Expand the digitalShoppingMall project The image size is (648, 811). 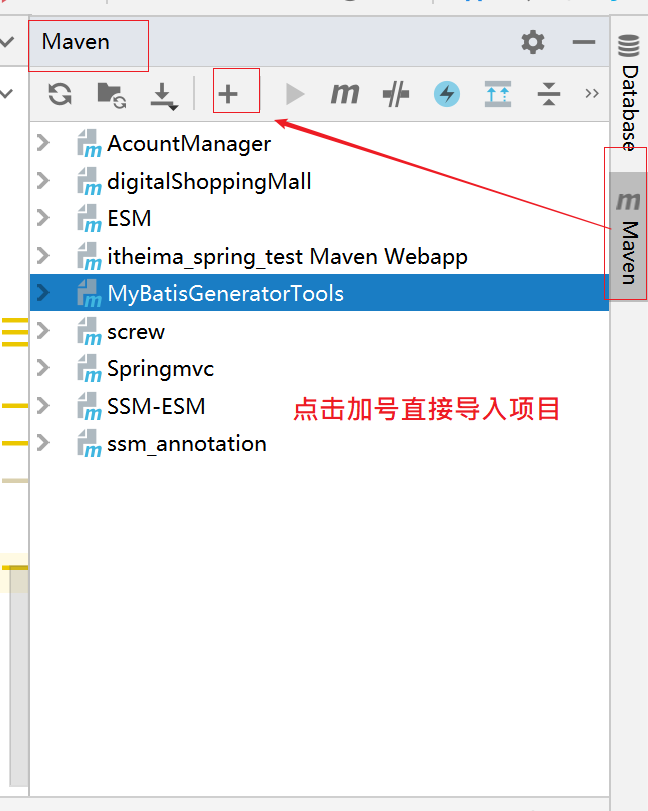[x=43, y=181]
